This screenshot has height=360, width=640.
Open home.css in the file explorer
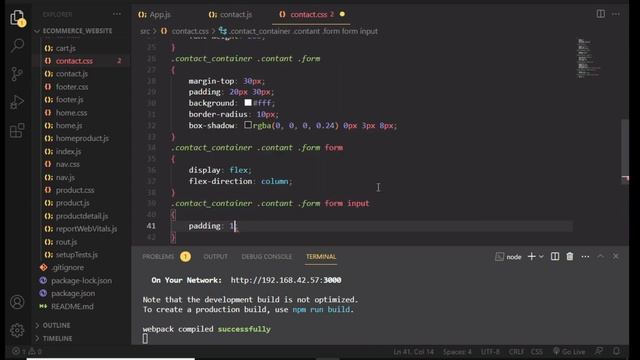tap(71, 113)
